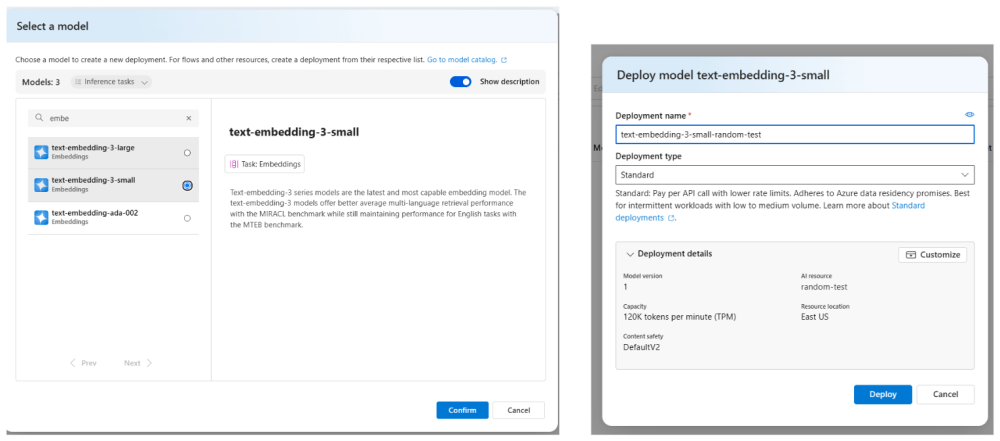The image size is (1000, 441).
Task: Click the Models: 3 count label
Action: pyautogui.click(x=41, y=82)
